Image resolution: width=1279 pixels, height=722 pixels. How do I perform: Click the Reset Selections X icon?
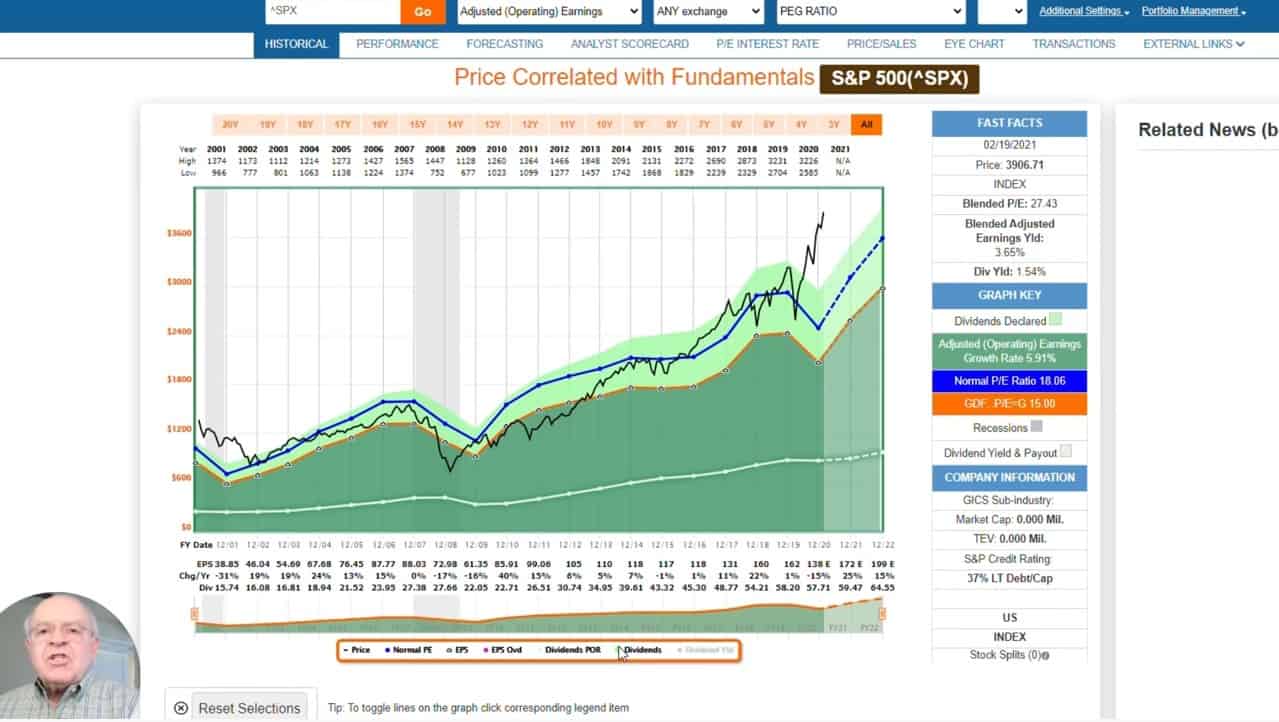point(180,708)
